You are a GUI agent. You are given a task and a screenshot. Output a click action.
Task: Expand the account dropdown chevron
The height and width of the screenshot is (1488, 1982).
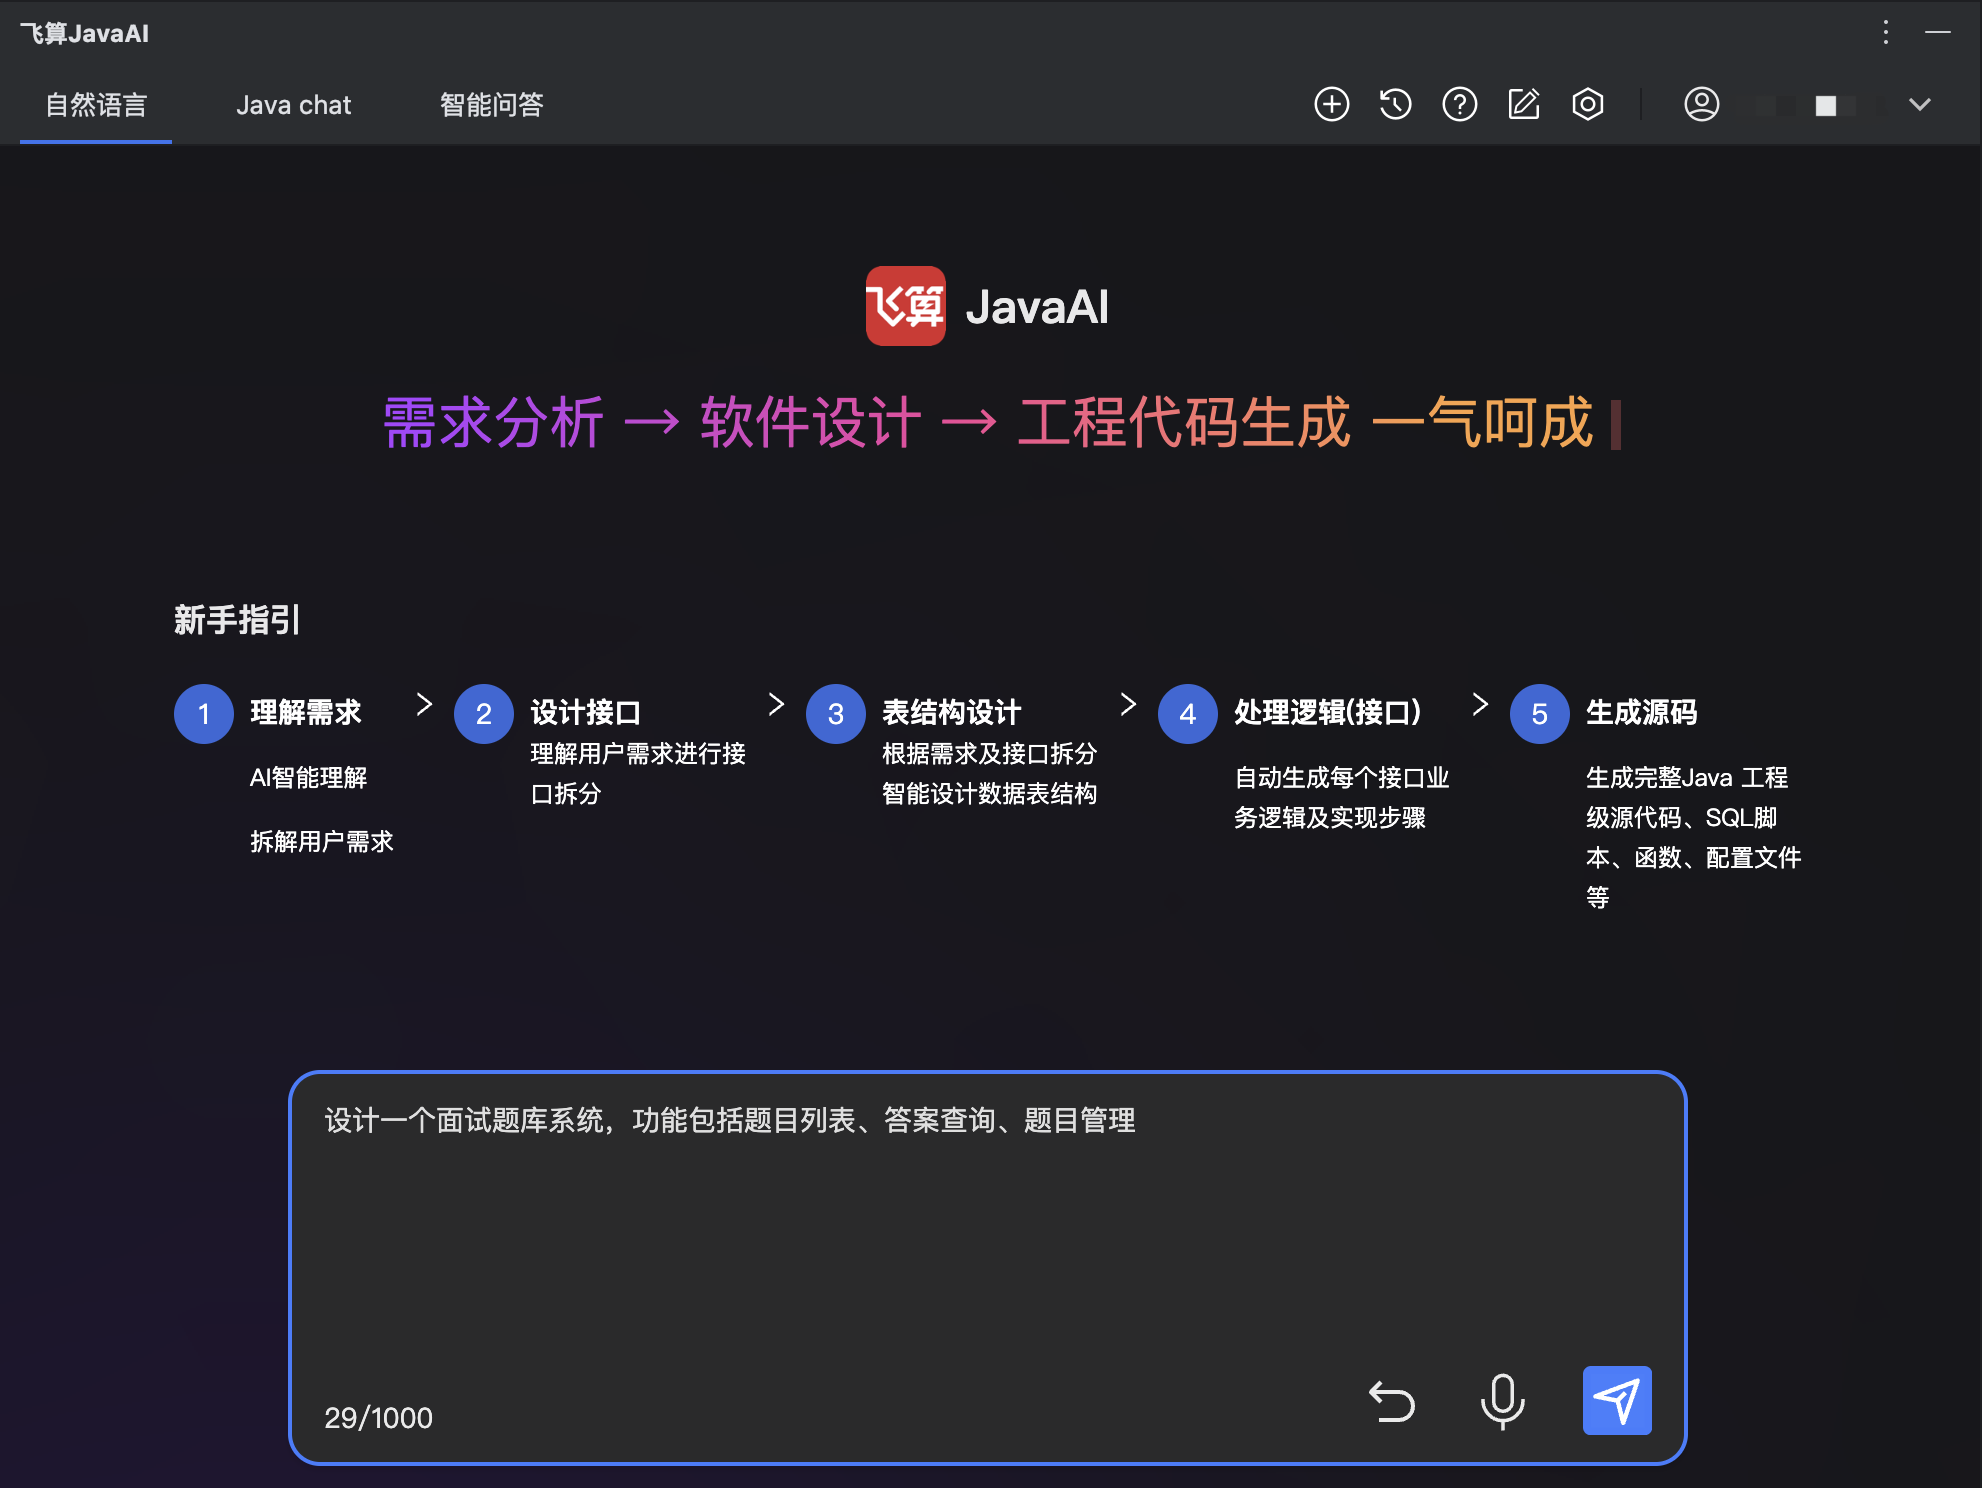[1919, 104]
